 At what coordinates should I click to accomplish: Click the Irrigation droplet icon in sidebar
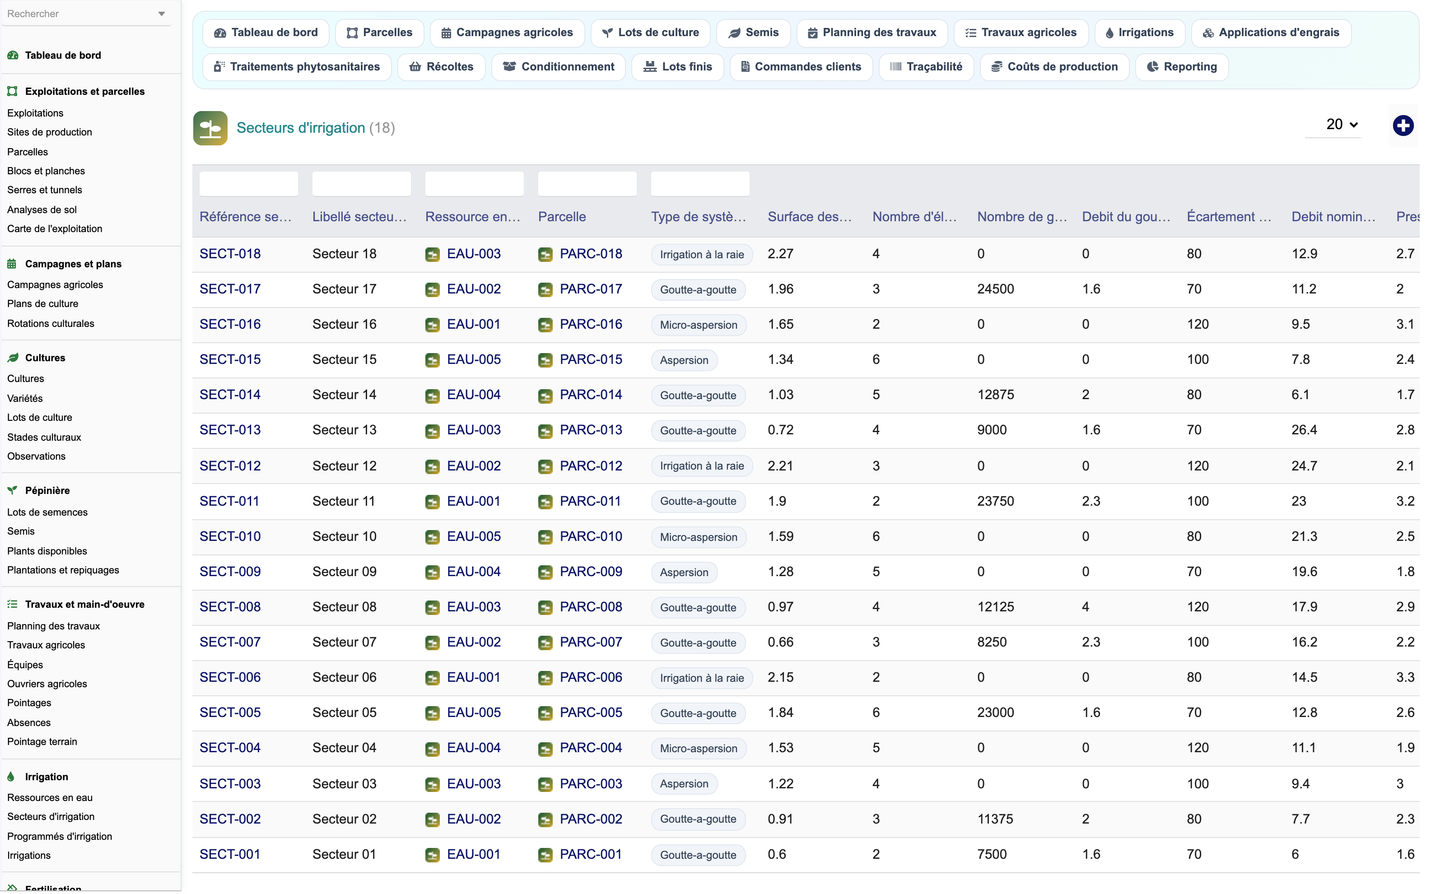coord(12,777)
